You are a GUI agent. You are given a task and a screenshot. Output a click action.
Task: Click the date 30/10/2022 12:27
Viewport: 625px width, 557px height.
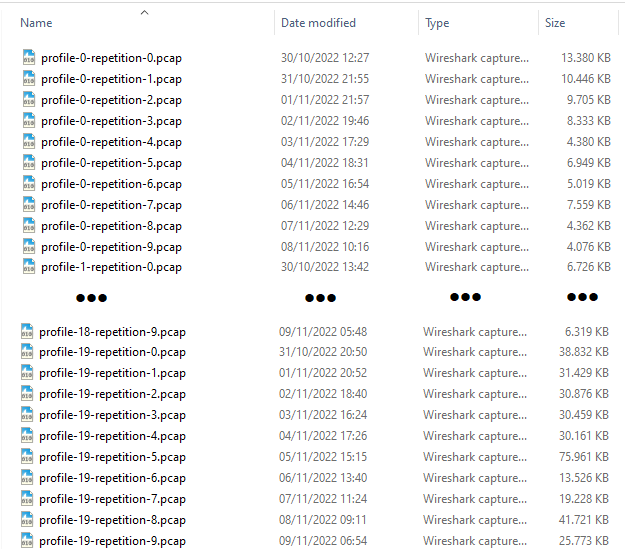(325, 58)
